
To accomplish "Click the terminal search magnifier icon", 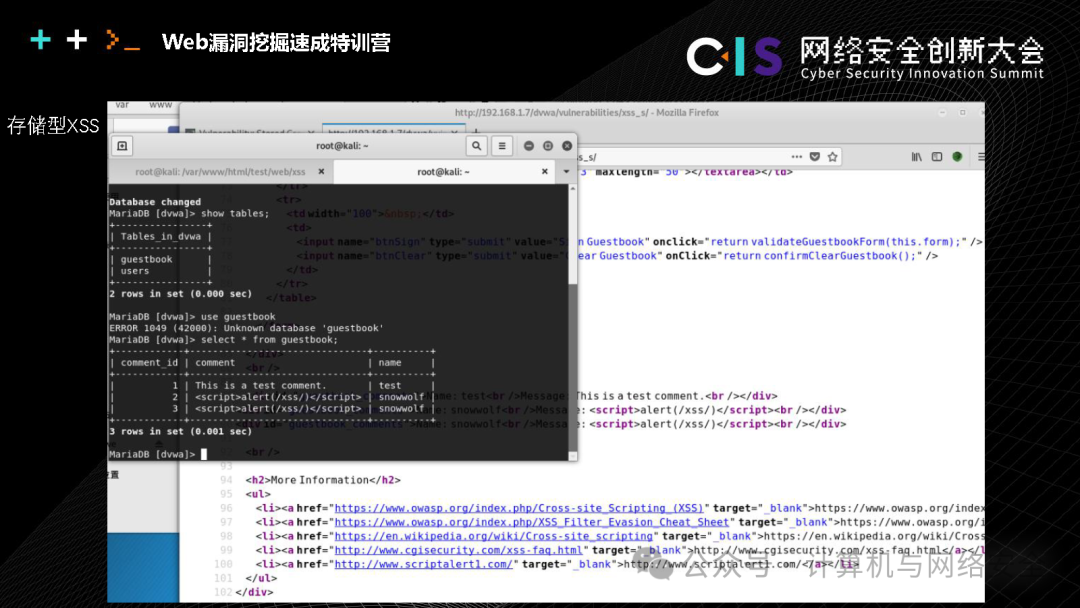I will pos(476,146).
